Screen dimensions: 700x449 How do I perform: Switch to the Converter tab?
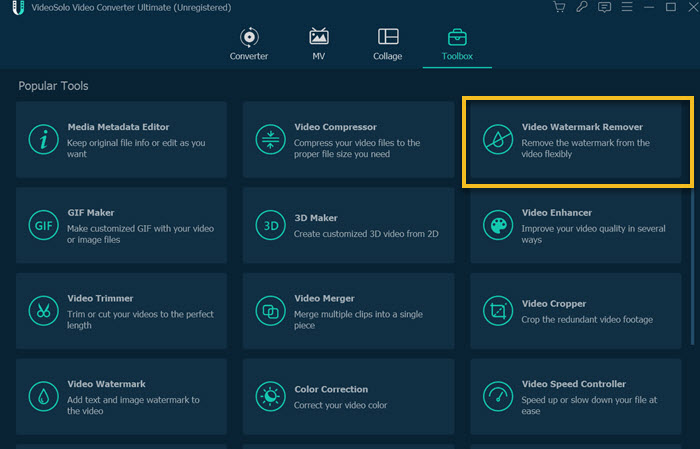click(249, 44)
